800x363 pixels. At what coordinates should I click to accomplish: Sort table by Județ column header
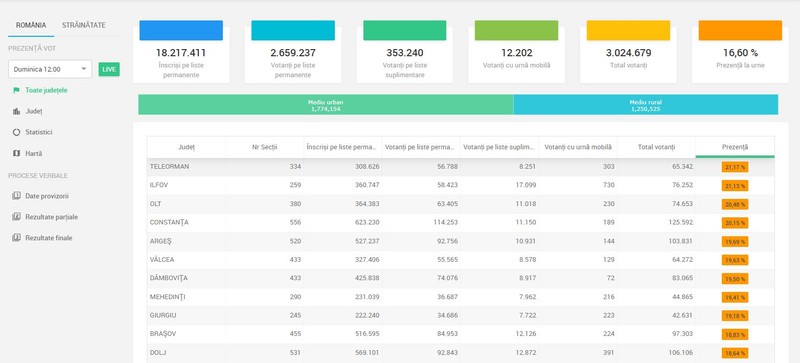(186, 147)
